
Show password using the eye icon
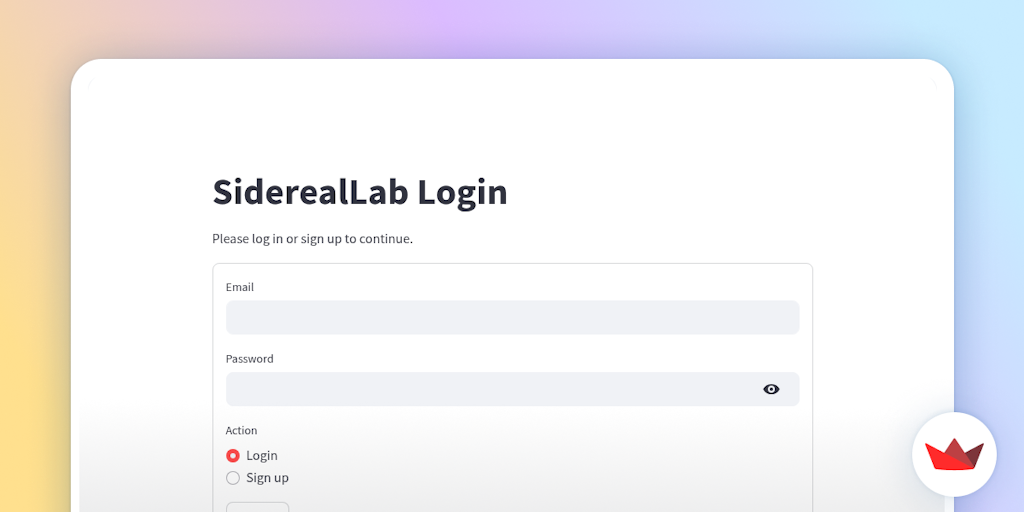[x=771, y=389]
